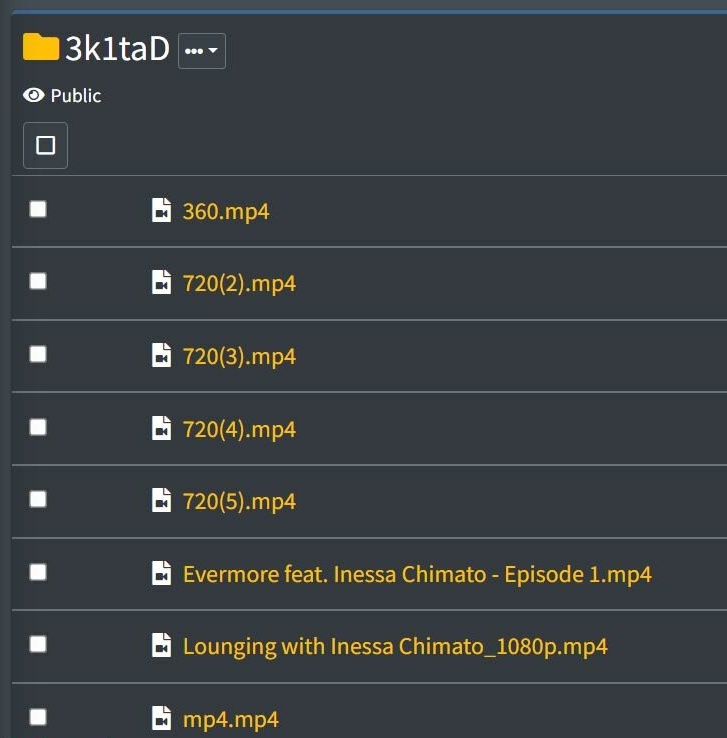Open Evermore feat. Inessa Chimato Episode 1 link
This screenshot has width=727, height=738.
417,574
